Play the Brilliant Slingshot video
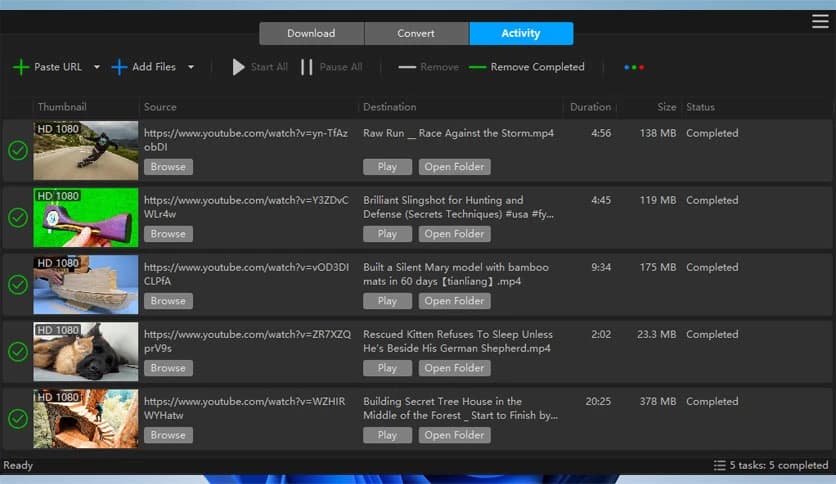 click(388, 234)
